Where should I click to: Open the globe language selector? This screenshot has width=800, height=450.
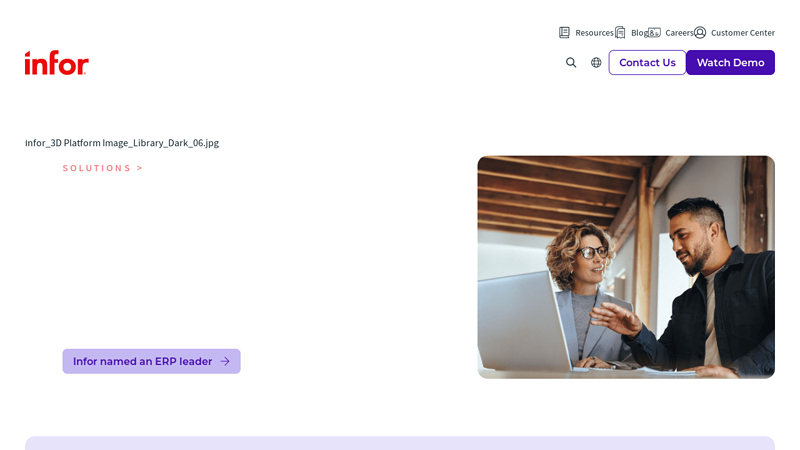click(x=596, y=63)
